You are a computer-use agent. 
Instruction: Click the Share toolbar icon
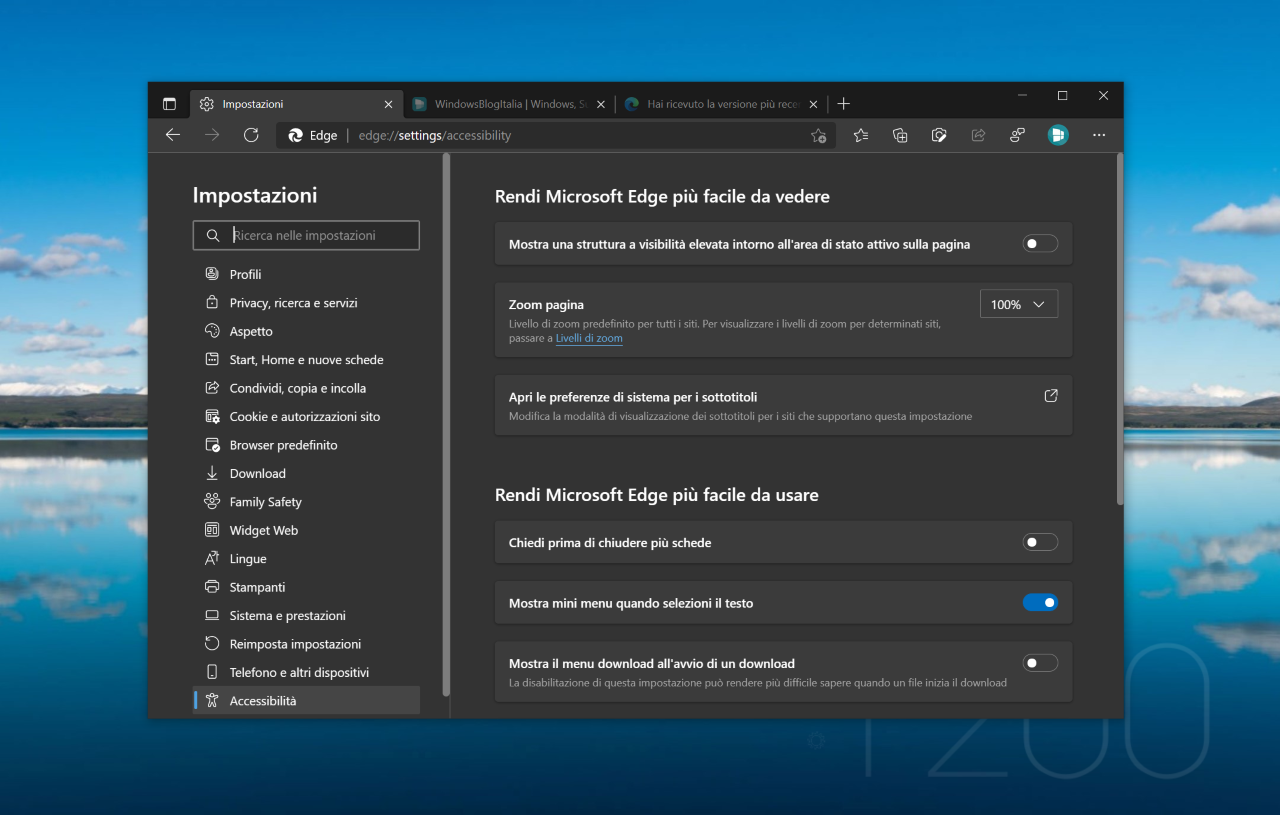tap(978, 135)
